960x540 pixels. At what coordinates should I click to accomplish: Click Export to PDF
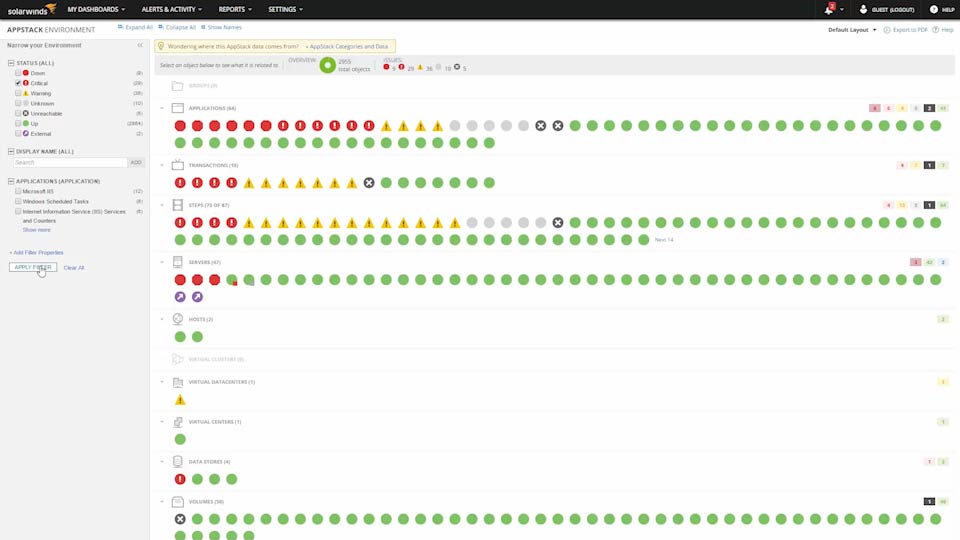tap(906, 29)
